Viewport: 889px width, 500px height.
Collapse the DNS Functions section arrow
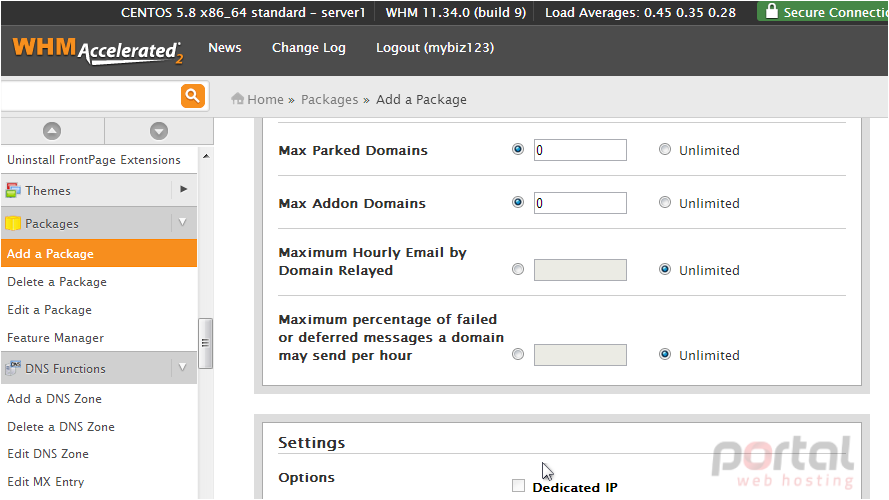coord(183,367)
